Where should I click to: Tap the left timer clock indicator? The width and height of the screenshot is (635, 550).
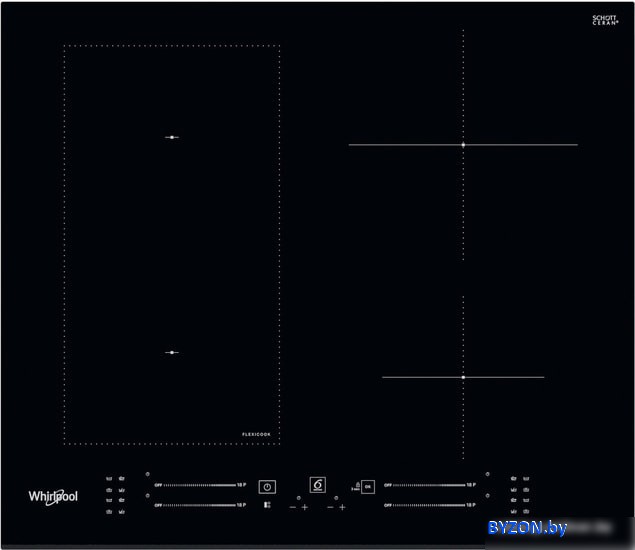click(x=298, y=498)
